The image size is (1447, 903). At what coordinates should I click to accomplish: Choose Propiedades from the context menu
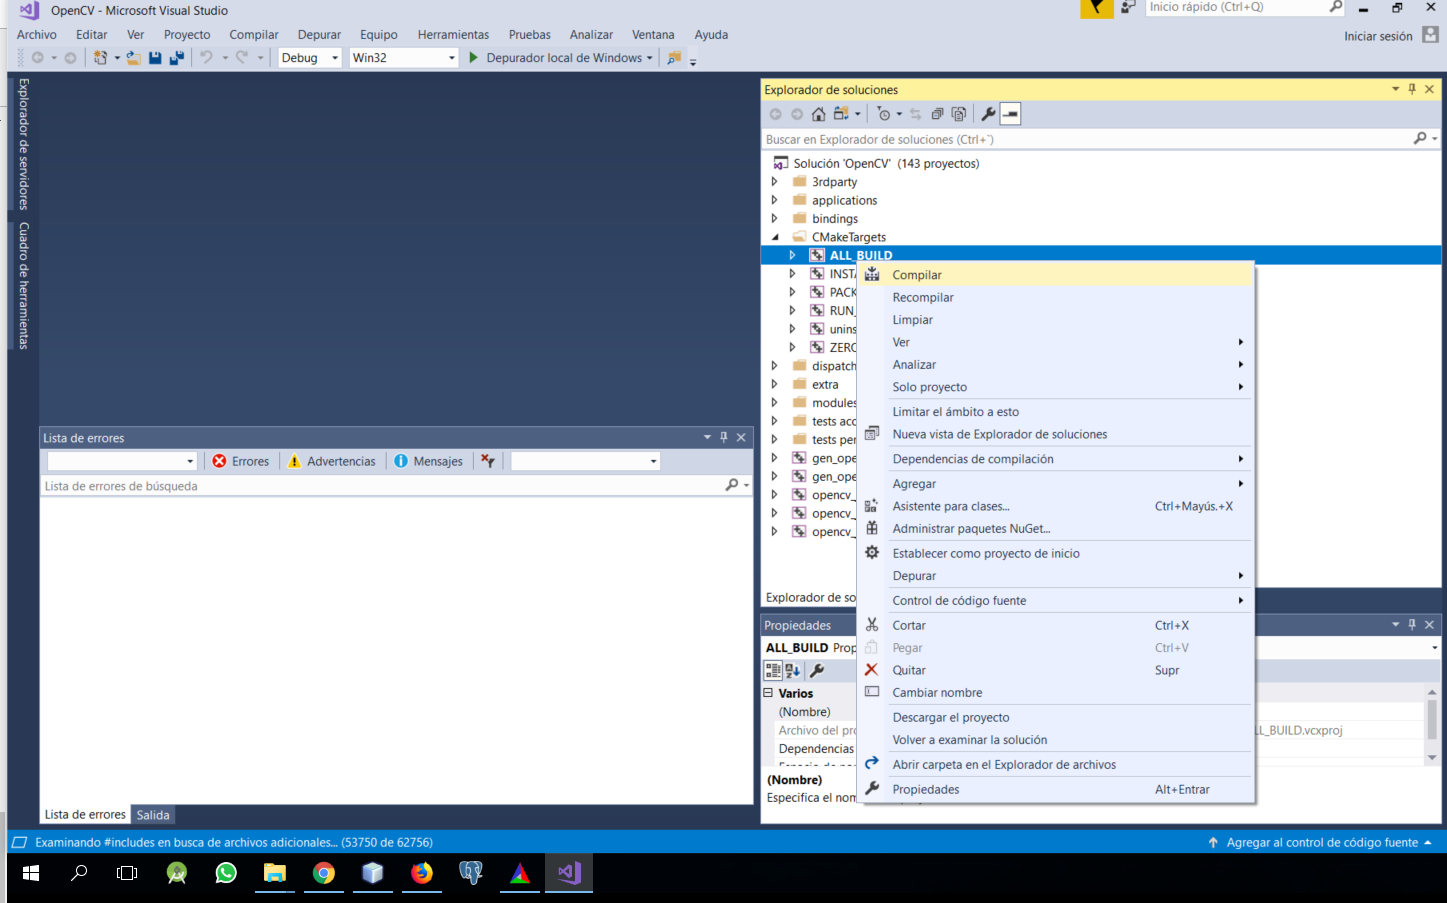click(1055, 789)
